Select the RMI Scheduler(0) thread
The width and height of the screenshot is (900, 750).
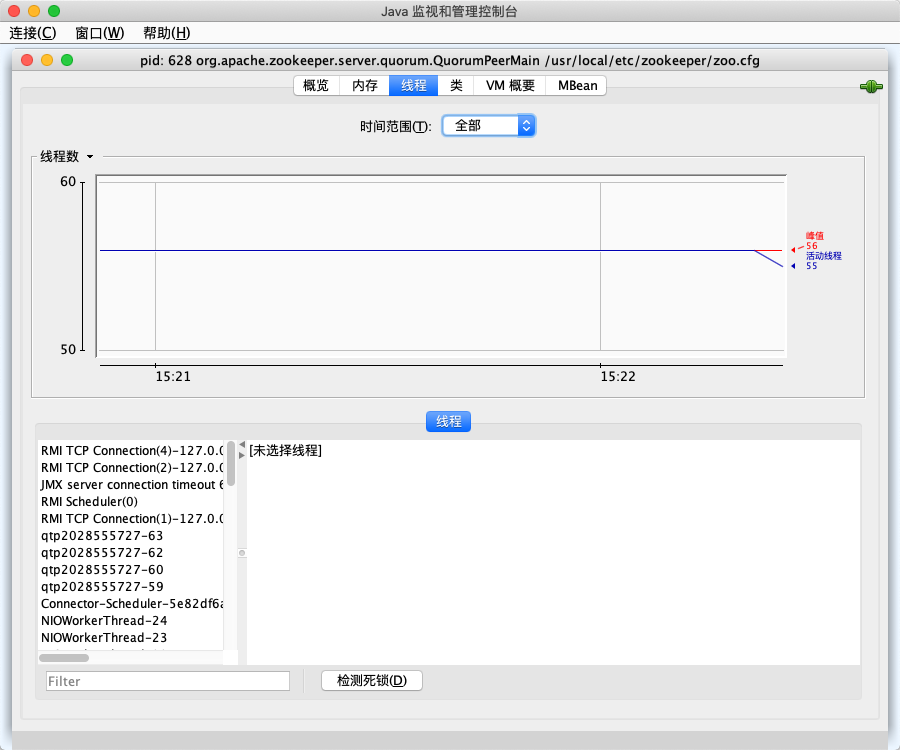coord(131,502)
